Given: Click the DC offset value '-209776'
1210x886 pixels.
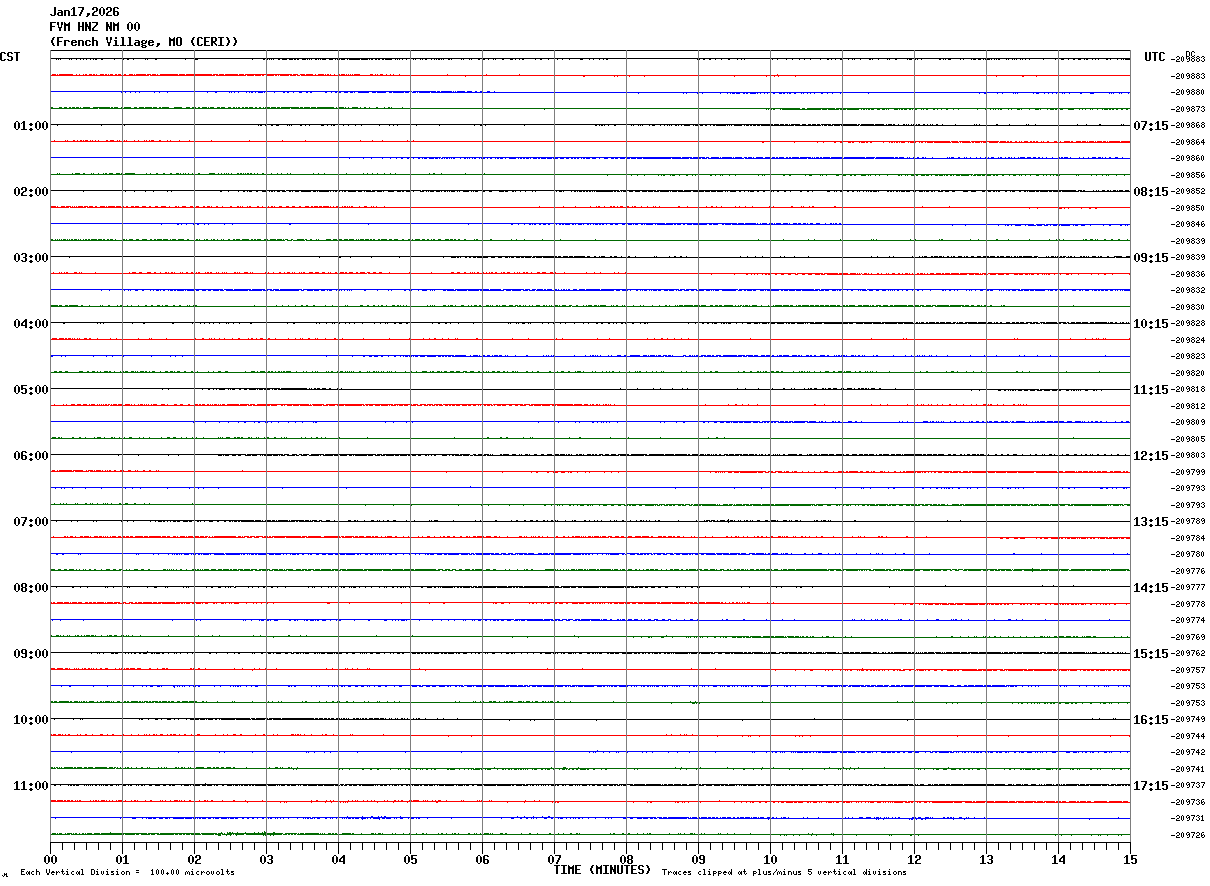Looking at the screenshot, I should (x=1189, y=571).
